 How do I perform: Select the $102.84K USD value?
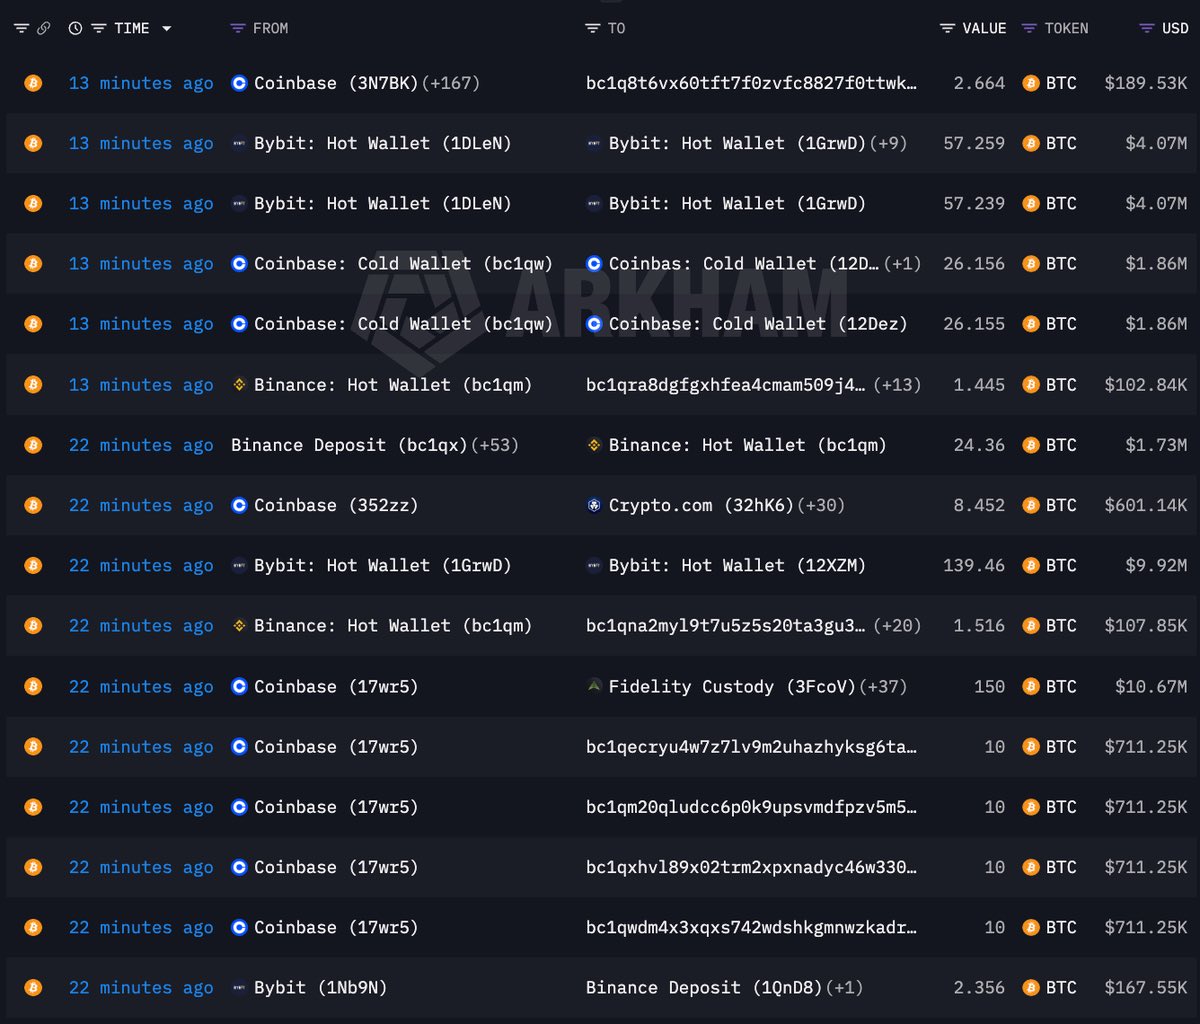1146,384
